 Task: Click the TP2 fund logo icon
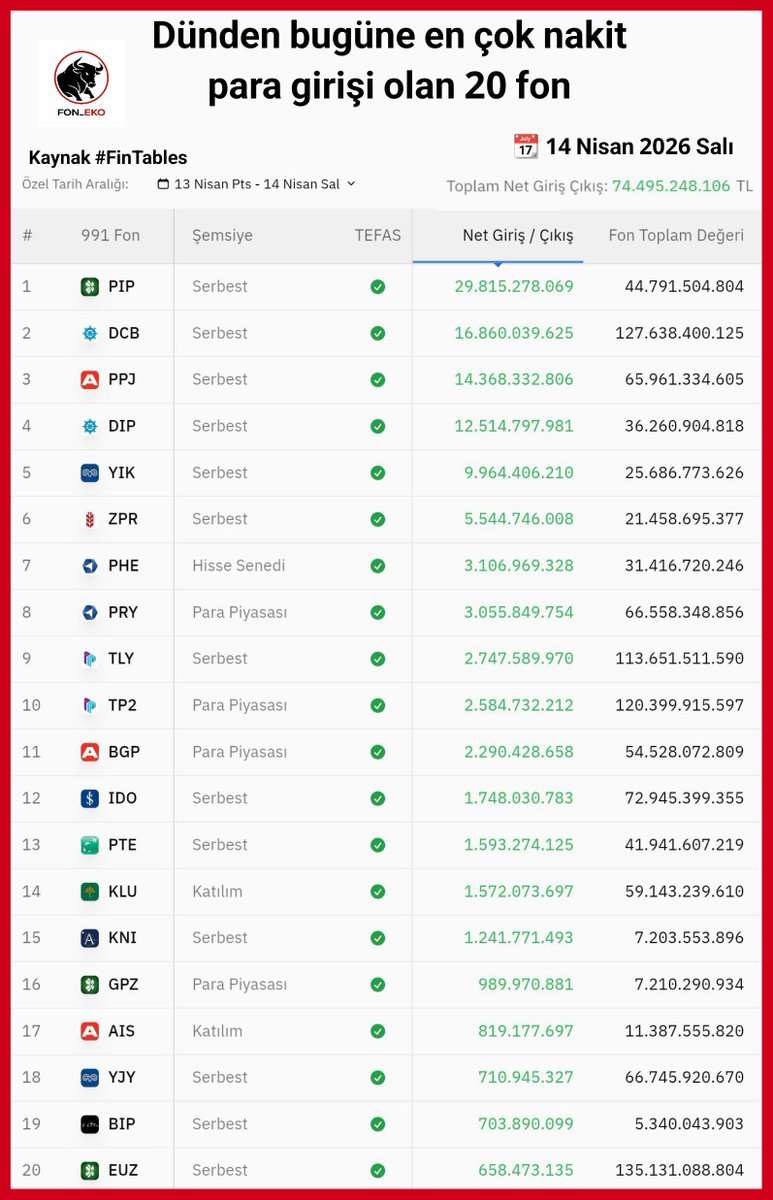pos(90,705)
